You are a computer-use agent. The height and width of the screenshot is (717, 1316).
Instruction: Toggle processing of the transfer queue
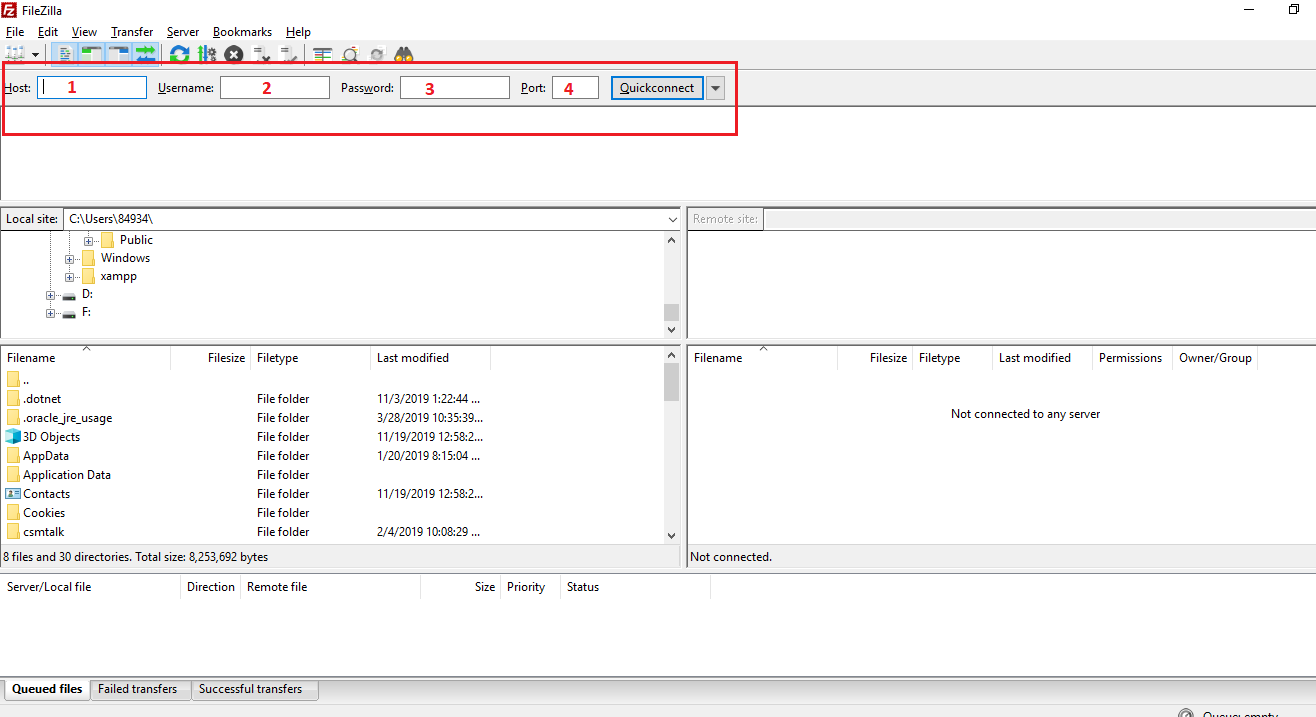coord(207,54)
